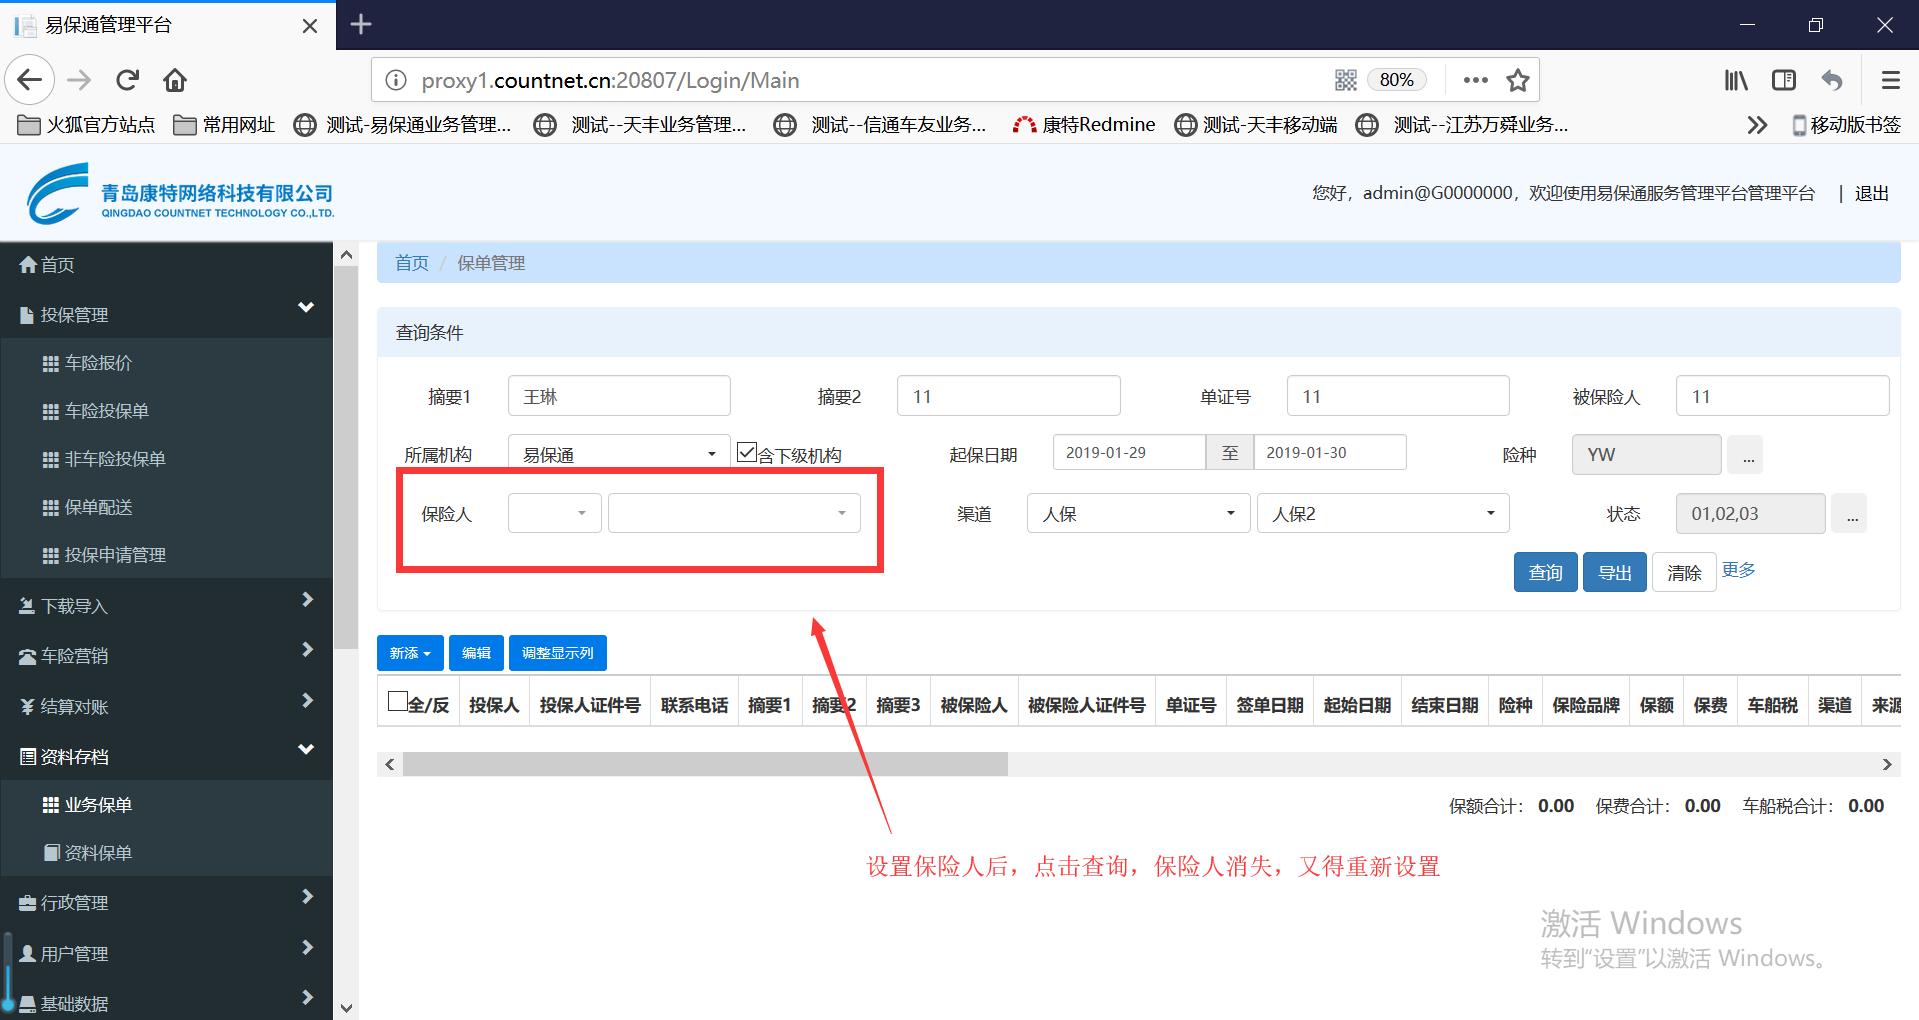Click the horizontal table scrollbar thumb
The image size is (1919, 1020).
pyautogui.click(x=705, y=765)
